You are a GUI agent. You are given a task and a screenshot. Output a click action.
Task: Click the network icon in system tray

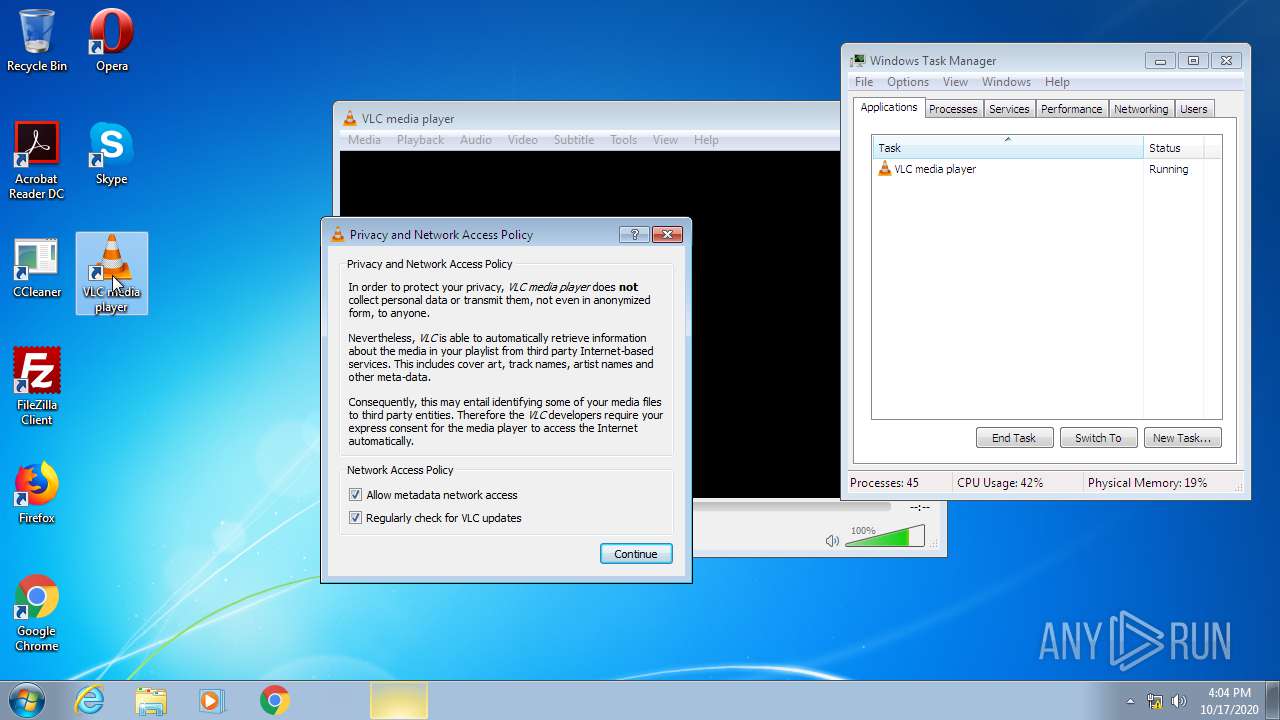[x=1155, y=701]
